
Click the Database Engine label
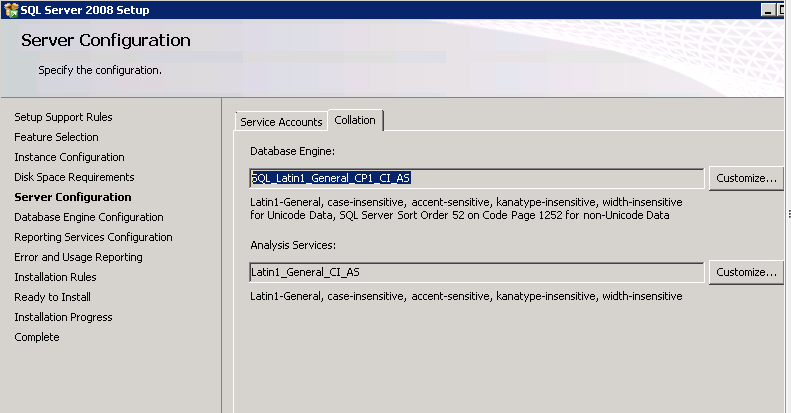pyautogui.click(x=293, y=151)
